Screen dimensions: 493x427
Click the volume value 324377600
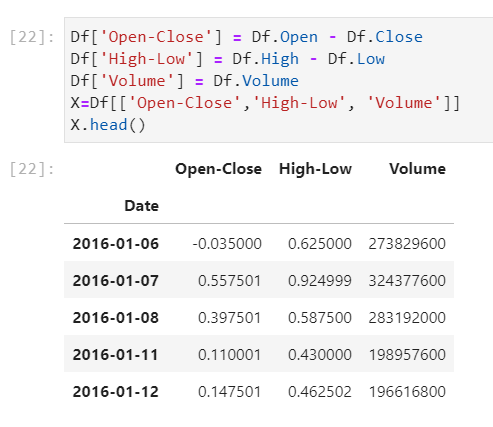pos(407,281)
